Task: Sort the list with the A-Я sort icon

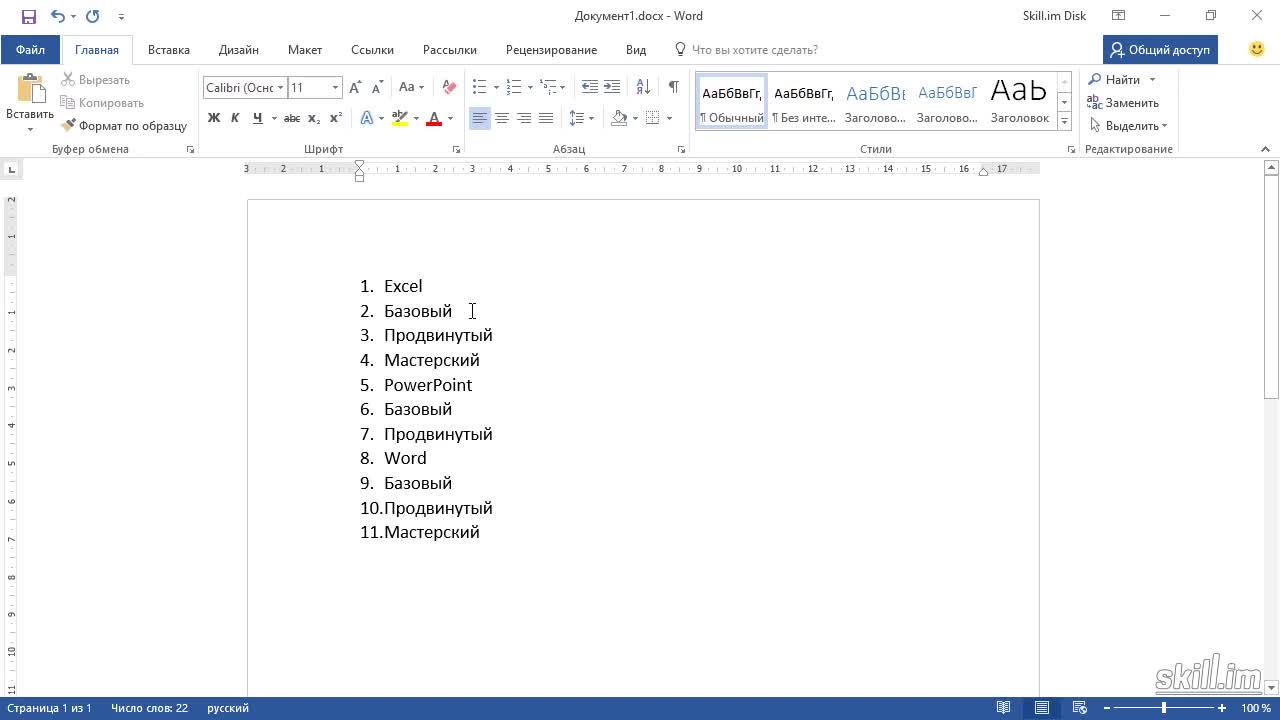Action: [x=643, y=88]
